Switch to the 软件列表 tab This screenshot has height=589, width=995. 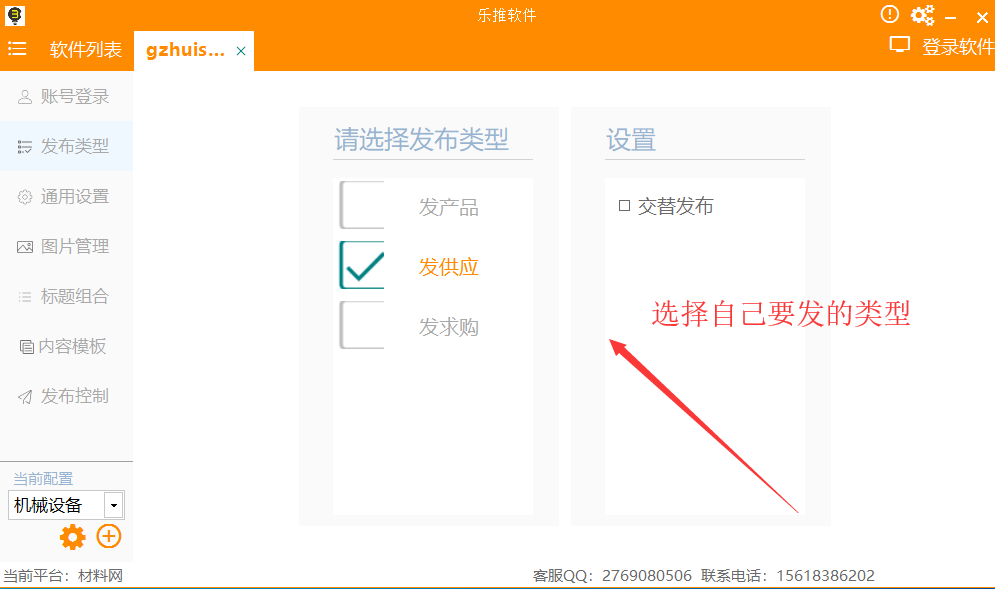(86, 50)
